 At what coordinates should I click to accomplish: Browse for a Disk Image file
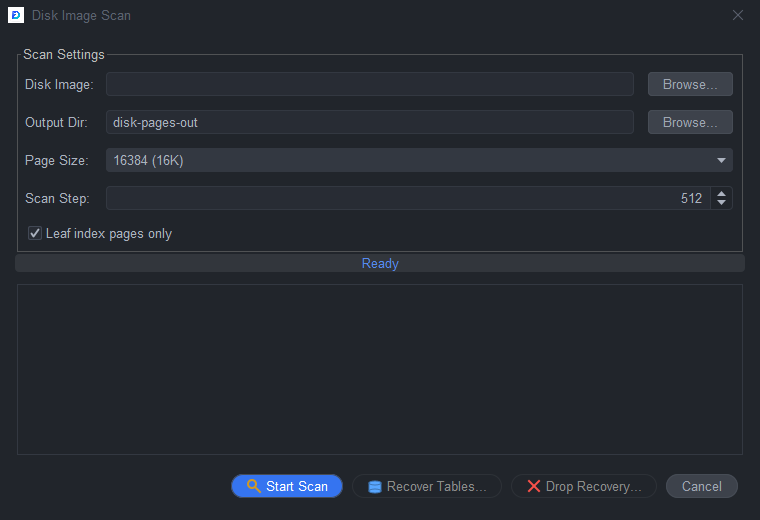690,84
